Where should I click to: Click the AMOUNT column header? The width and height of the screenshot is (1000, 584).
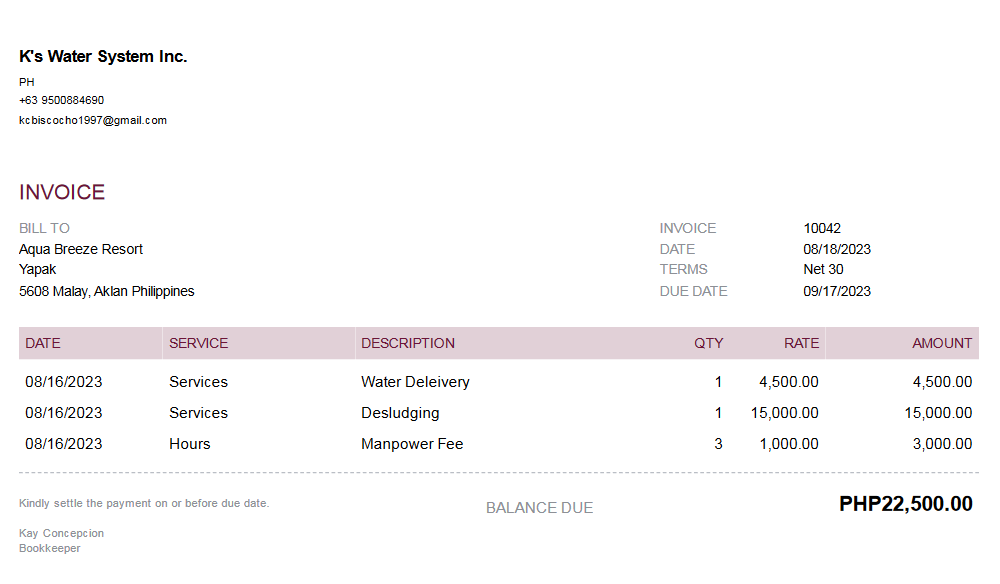pyautogui.click(x=941, y=343)
